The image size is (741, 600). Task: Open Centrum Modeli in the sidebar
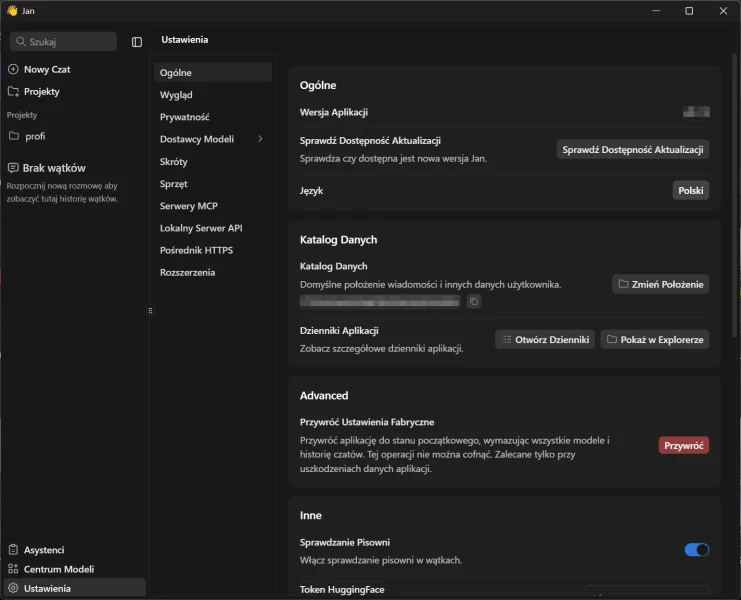[58, 569]
